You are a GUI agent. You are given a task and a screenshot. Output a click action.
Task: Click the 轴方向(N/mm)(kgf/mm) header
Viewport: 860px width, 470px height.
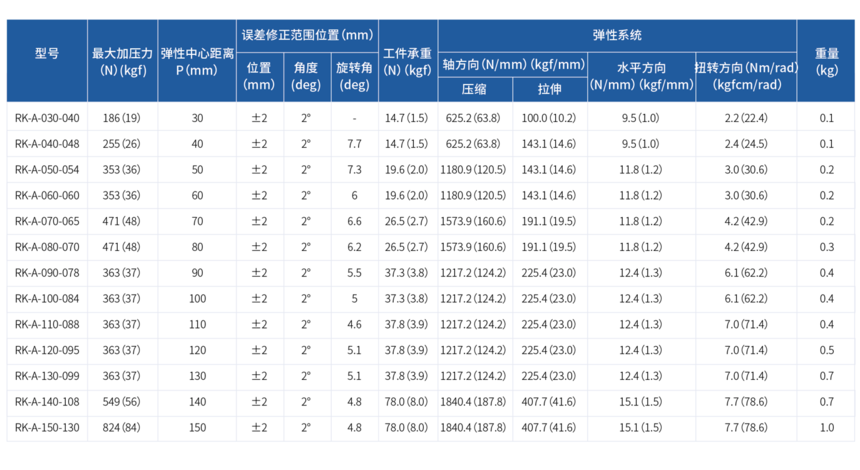(513, 65)
